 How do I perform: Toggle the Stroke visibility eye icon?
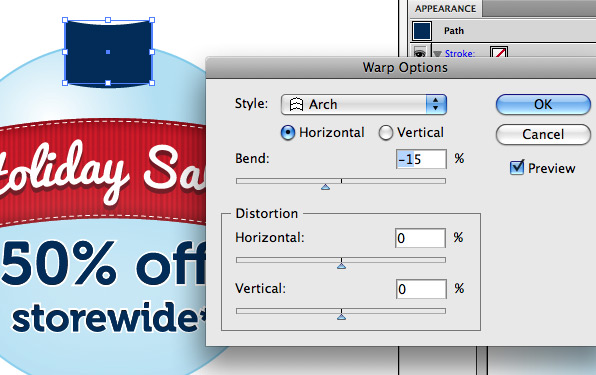pyautogui.click(x=420, y=52)
